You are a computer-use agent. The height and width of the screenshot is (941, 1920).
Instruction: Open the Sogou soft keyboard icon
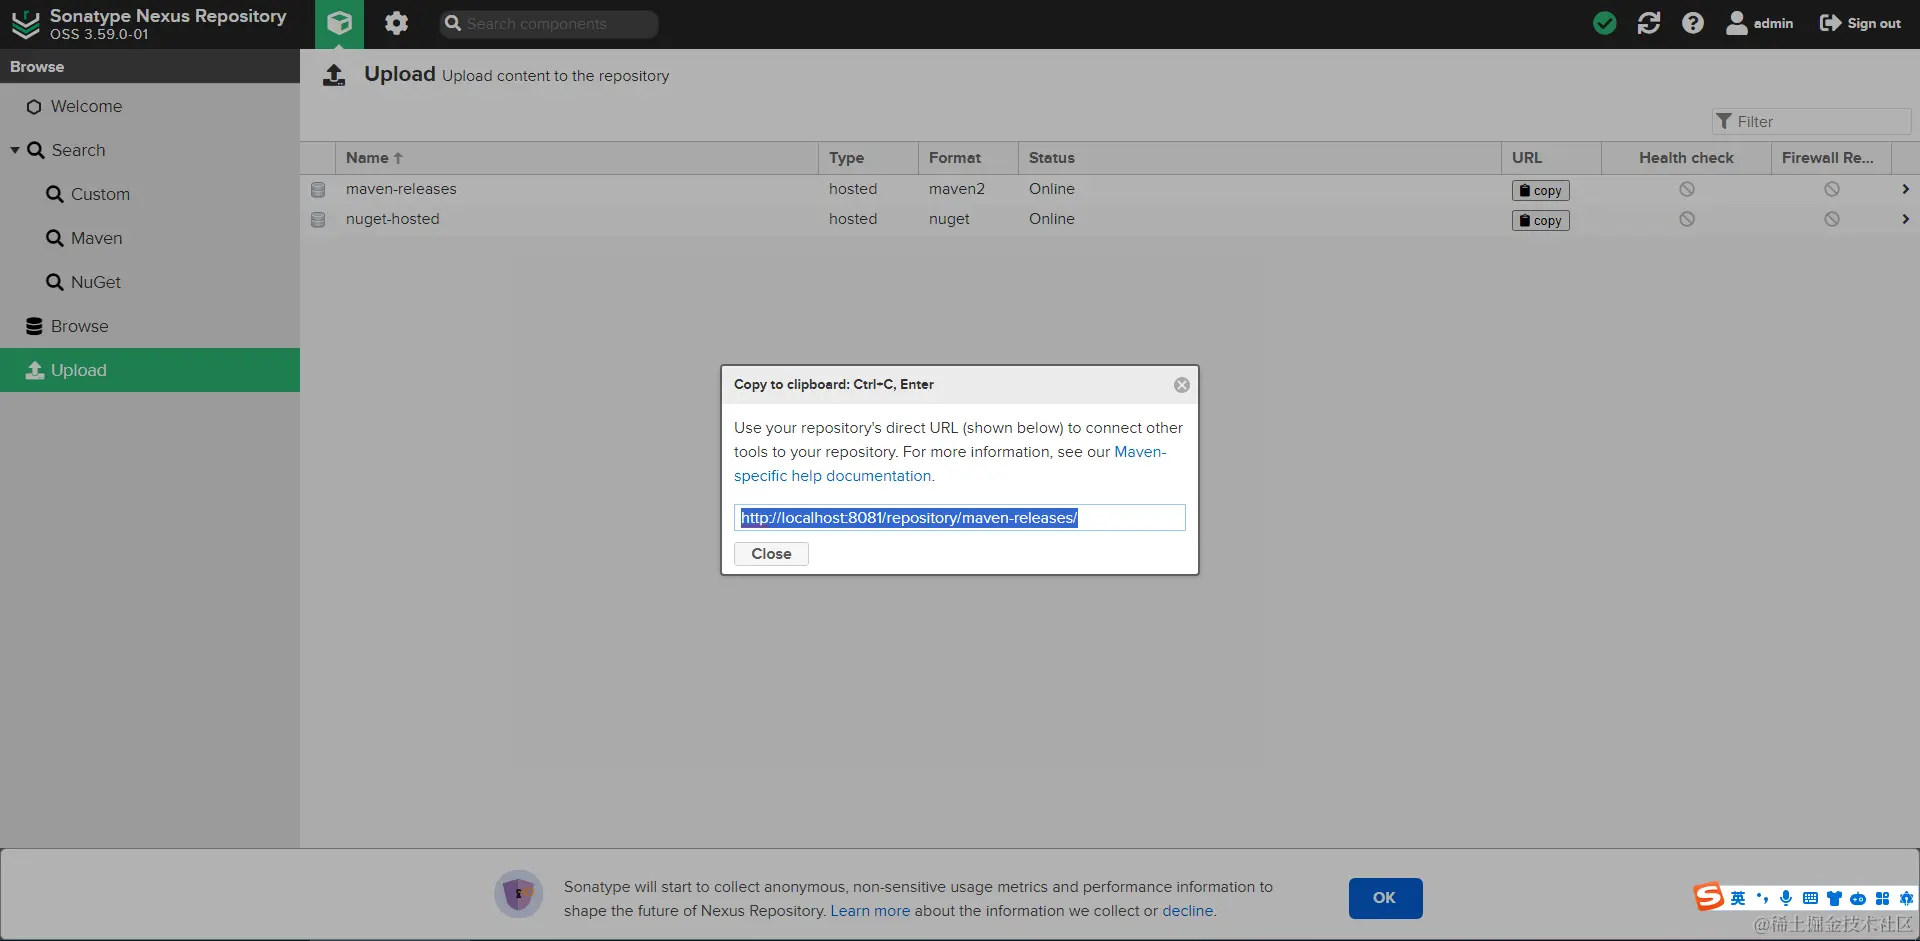coord(1810,898)
